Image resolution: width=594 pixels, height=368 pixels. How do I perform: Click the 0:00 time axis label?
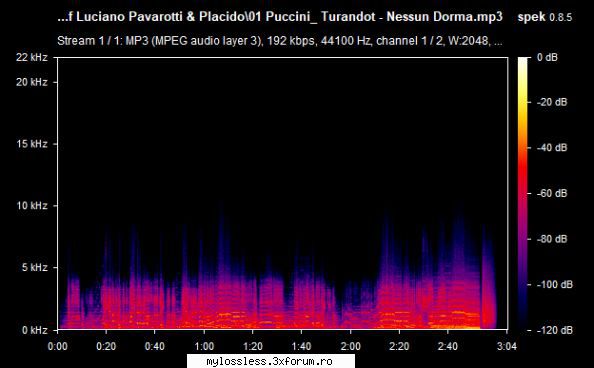point(58,346)
